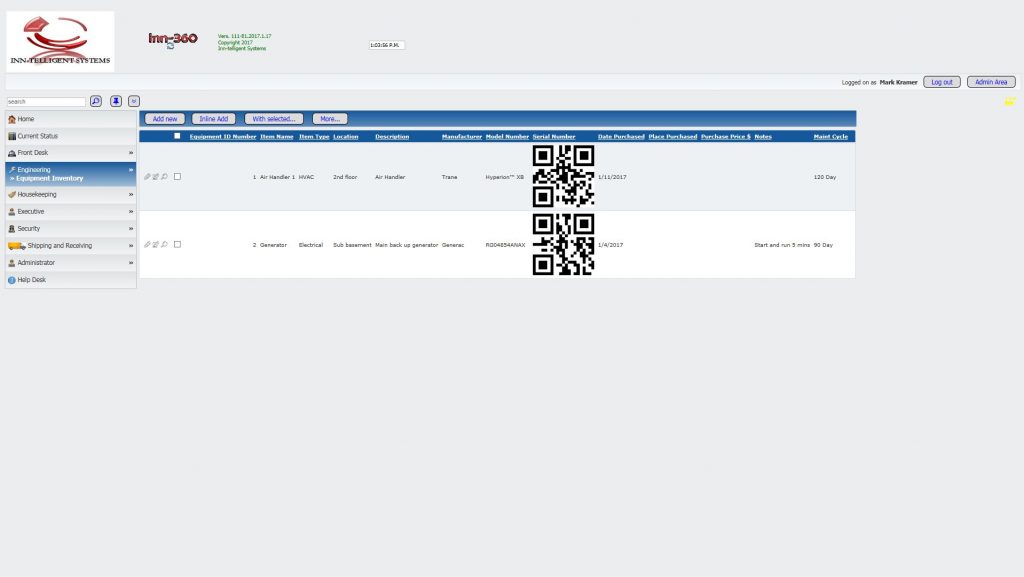Click view magnifier icon for Generator row
This screenshot has width=1024, height=577.
165,245
